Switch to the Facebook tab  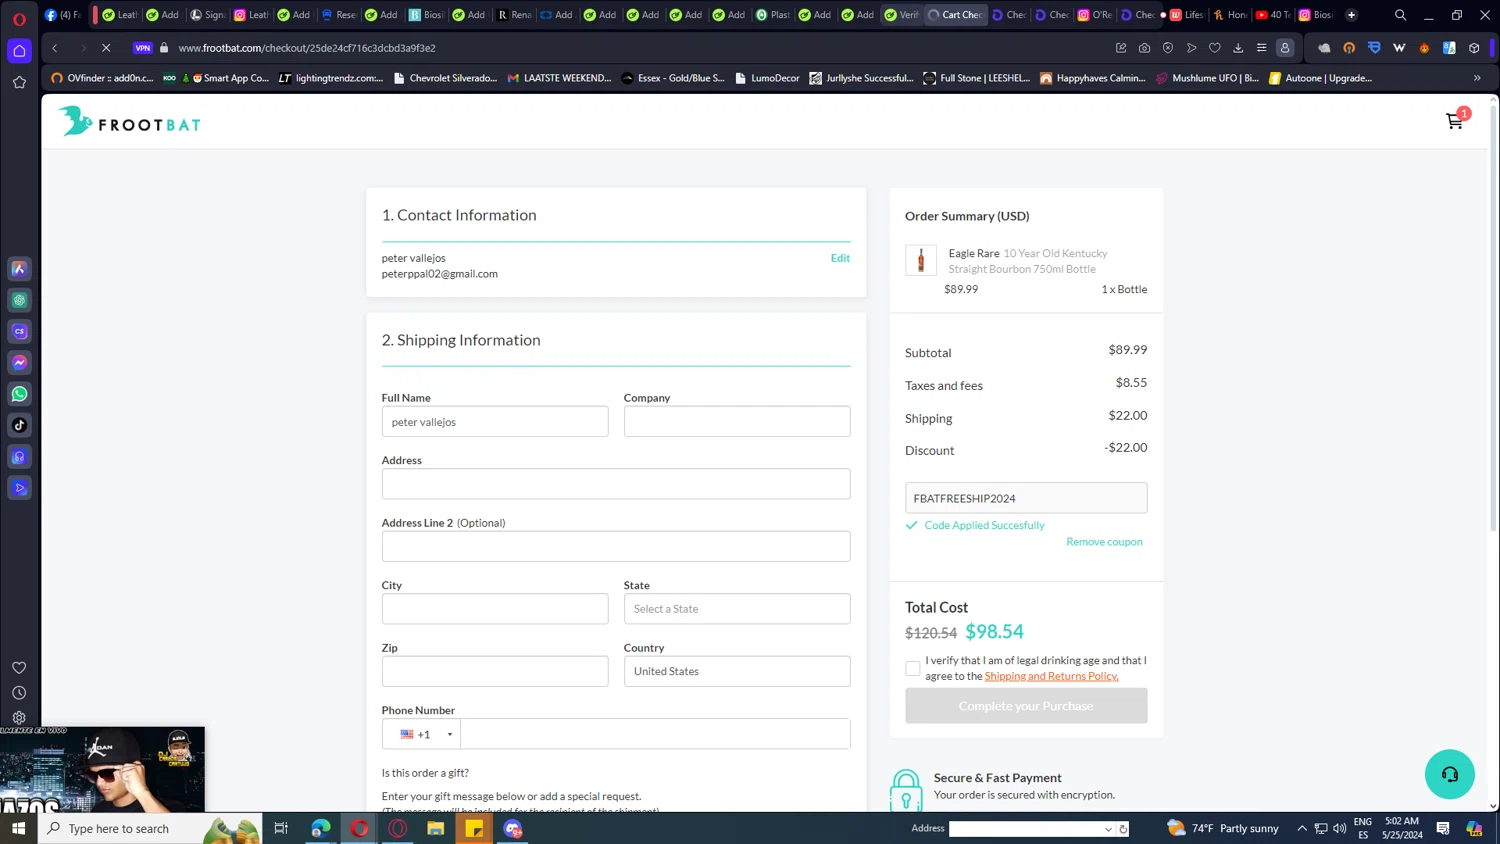(x=63, y=15)
